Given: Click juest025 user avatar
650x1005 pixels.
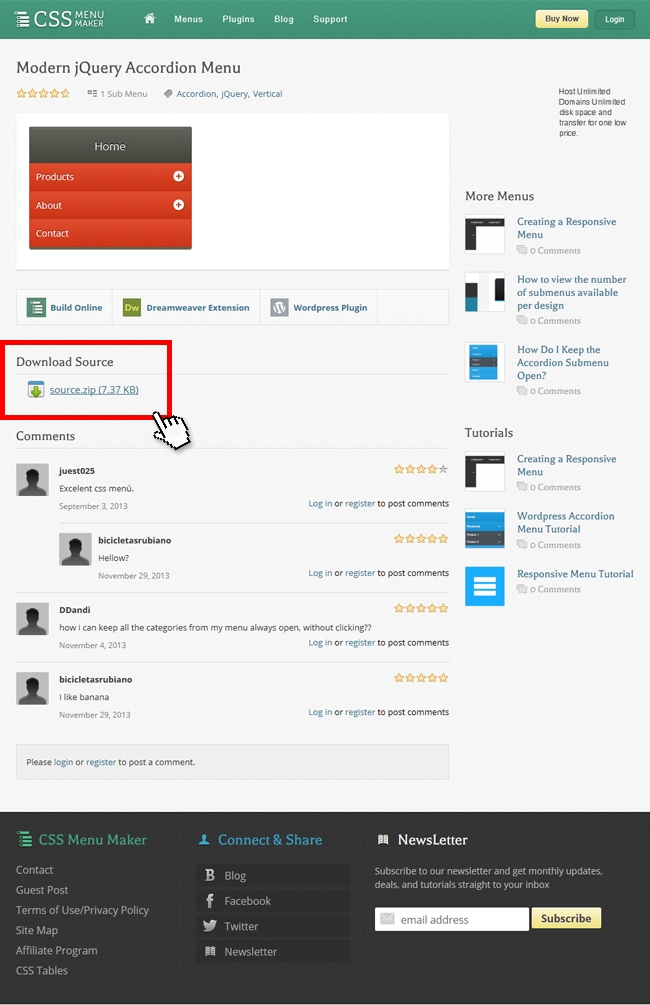Looking at the screenshot, I should coord(32,479).
